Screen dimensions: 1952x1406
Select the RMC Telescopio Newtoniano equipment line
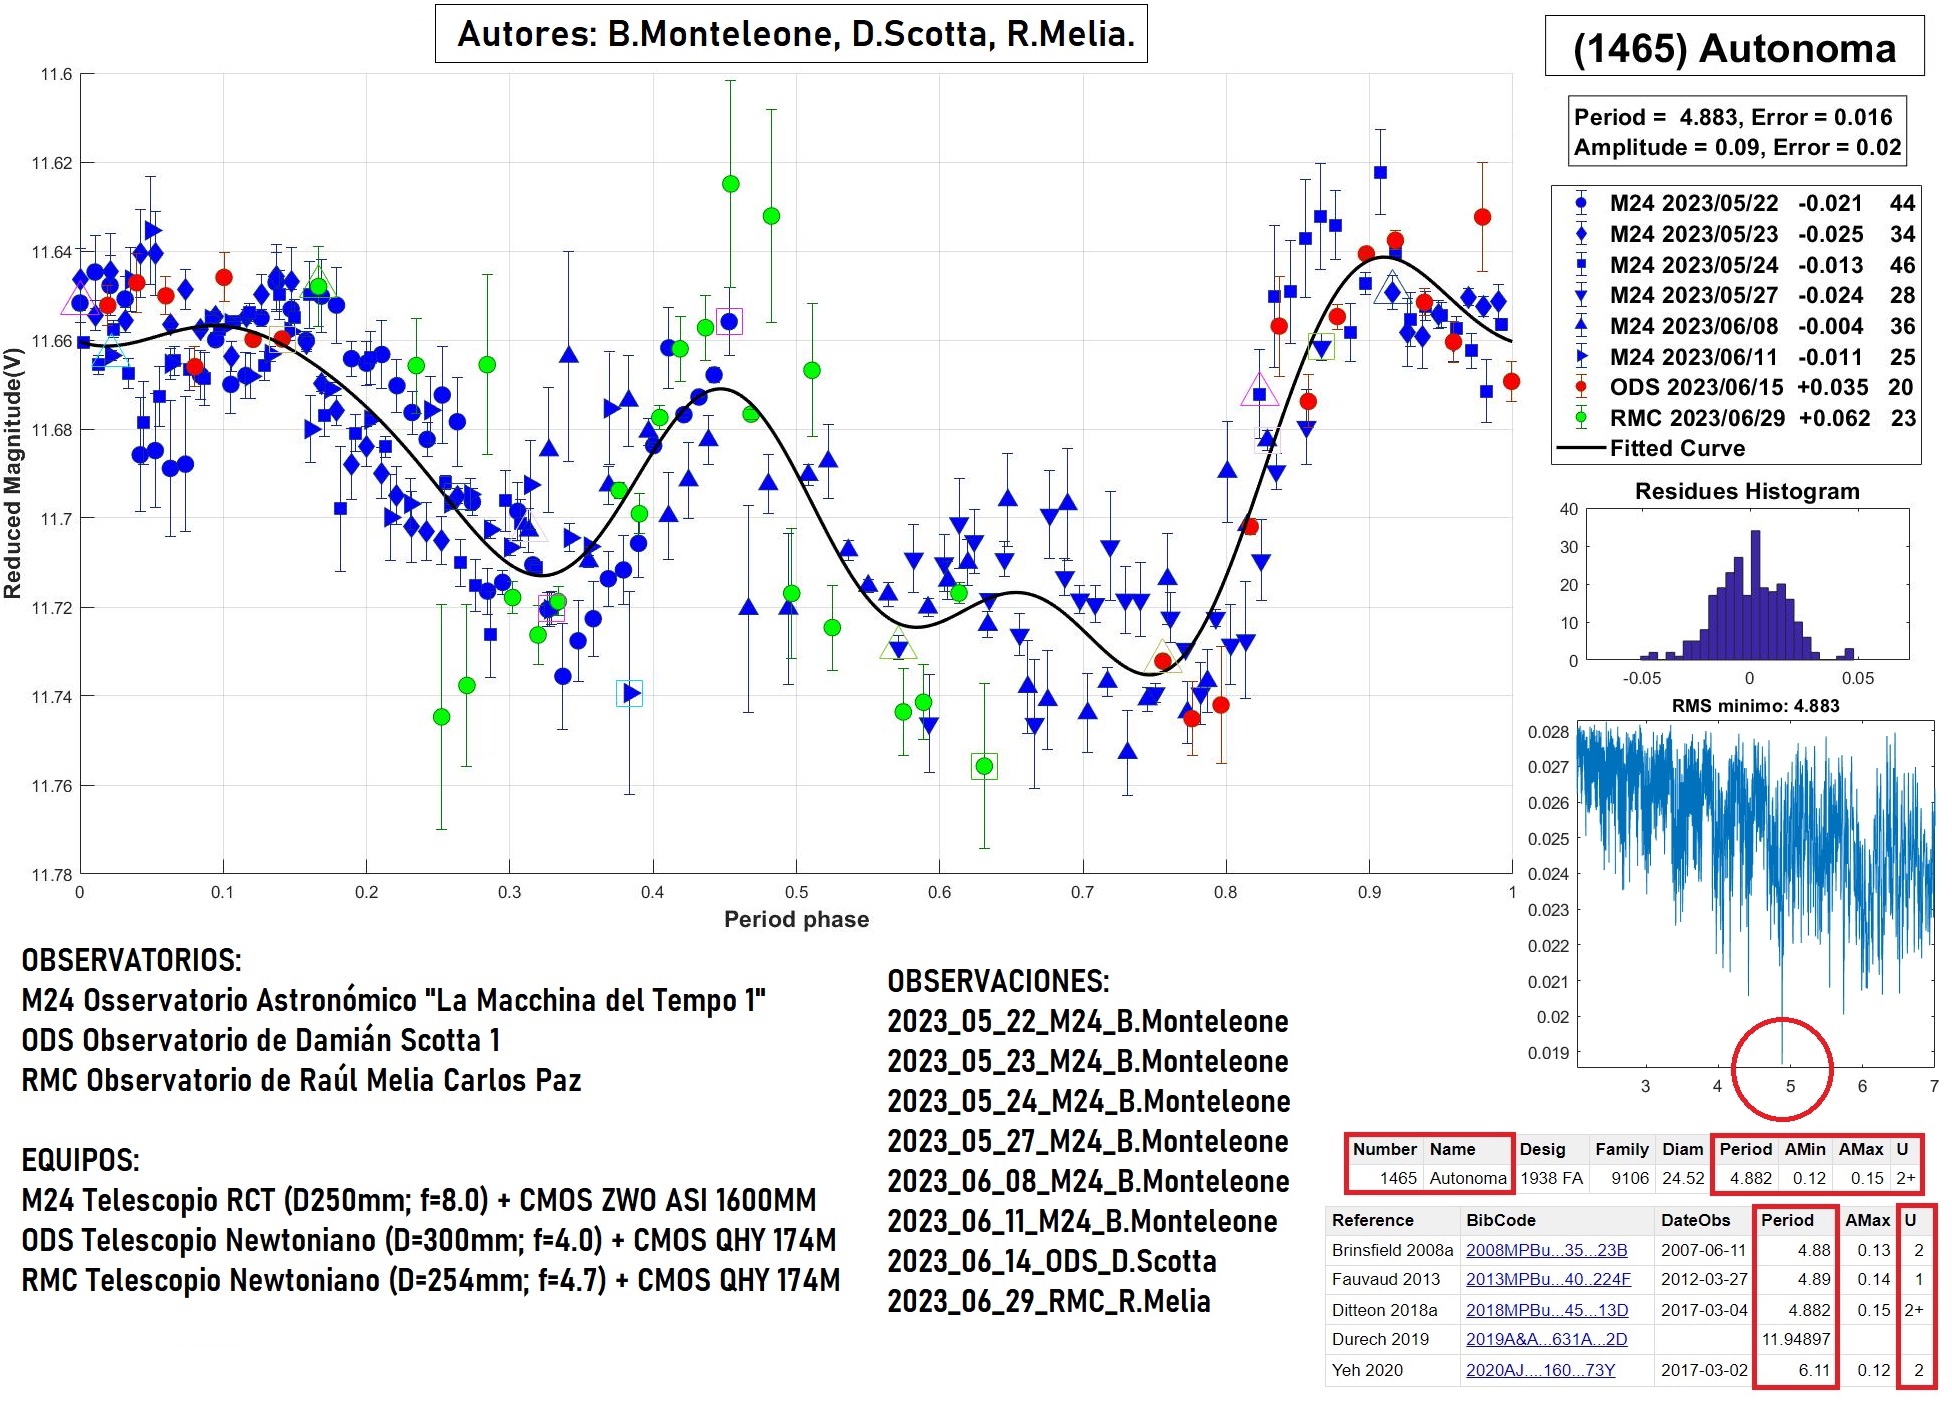coord(430,1280)
